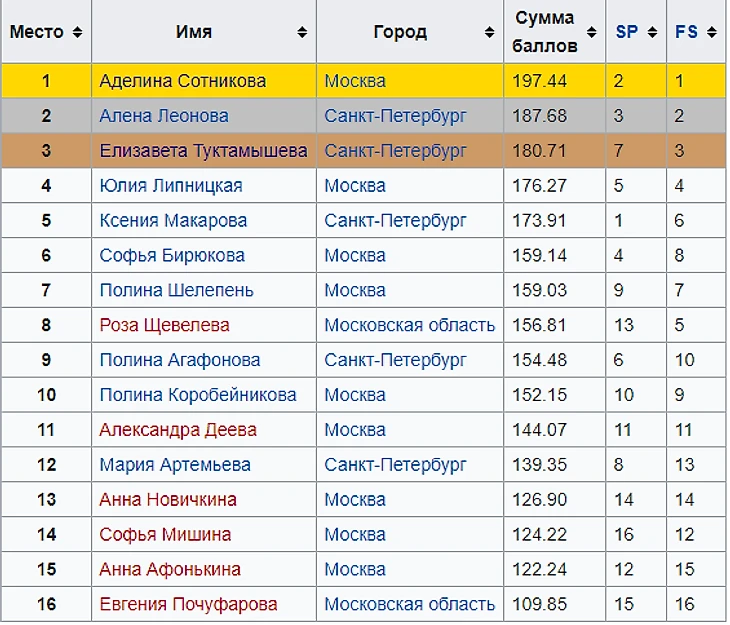The width and height of the screenshot is (730, 625).
Task: Open the SP header link
Action: 626,32
